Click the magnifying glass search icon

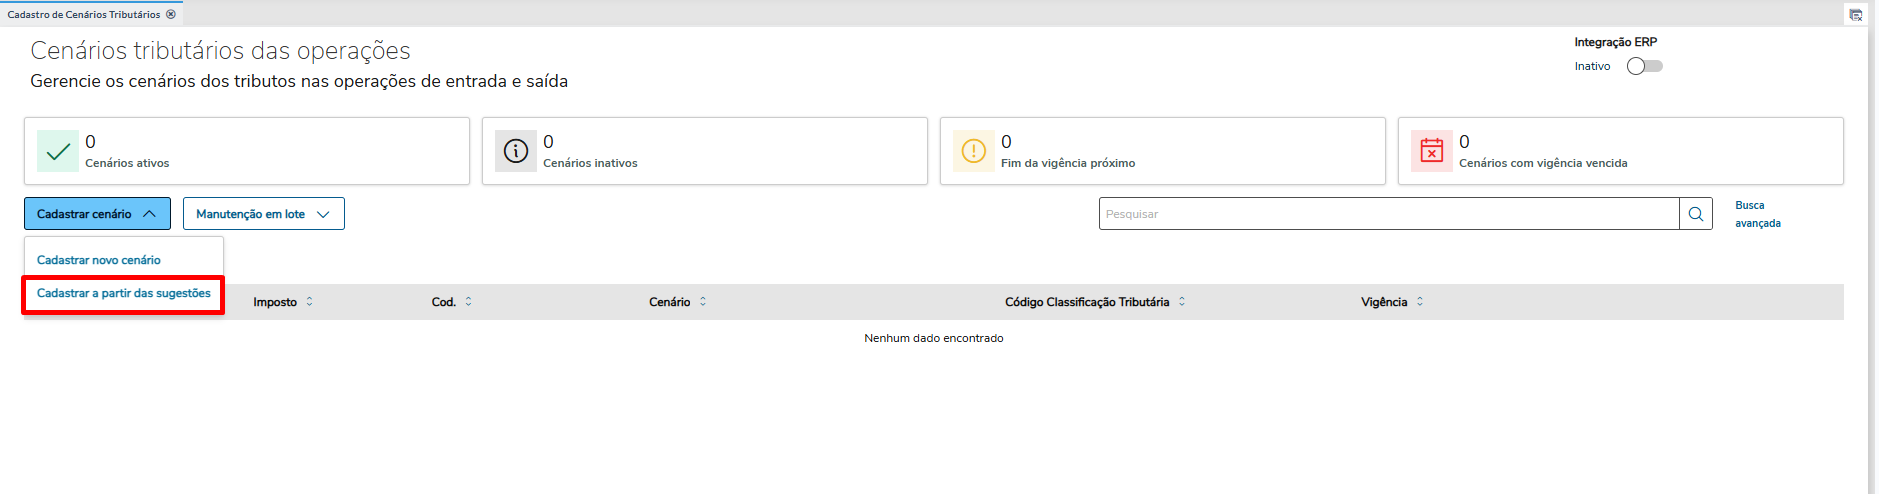[1696, 214]
